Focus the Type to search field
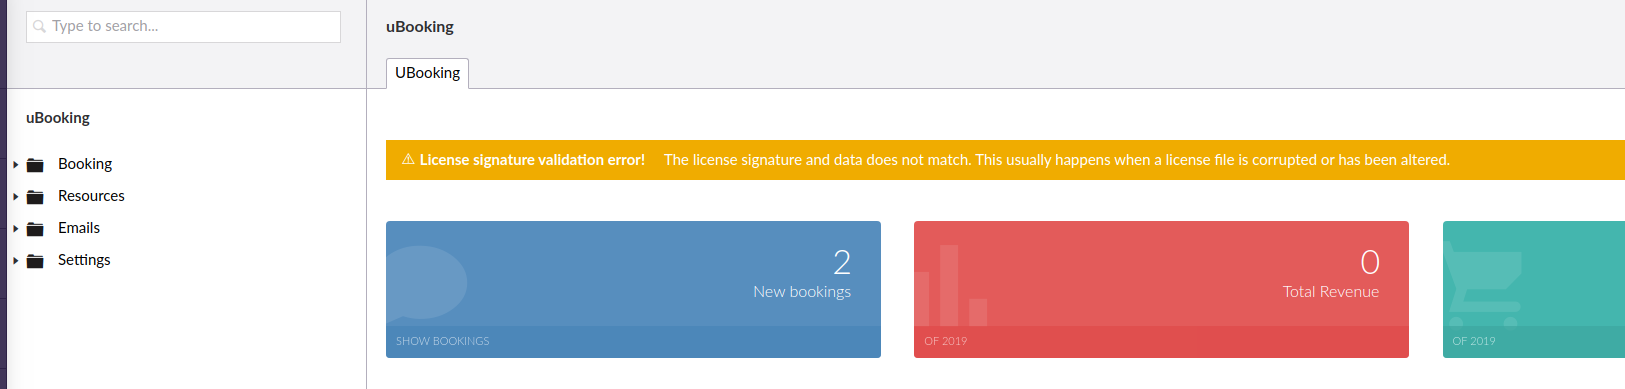The height and width of the screenshot is (389, 1625). point(183,27)
